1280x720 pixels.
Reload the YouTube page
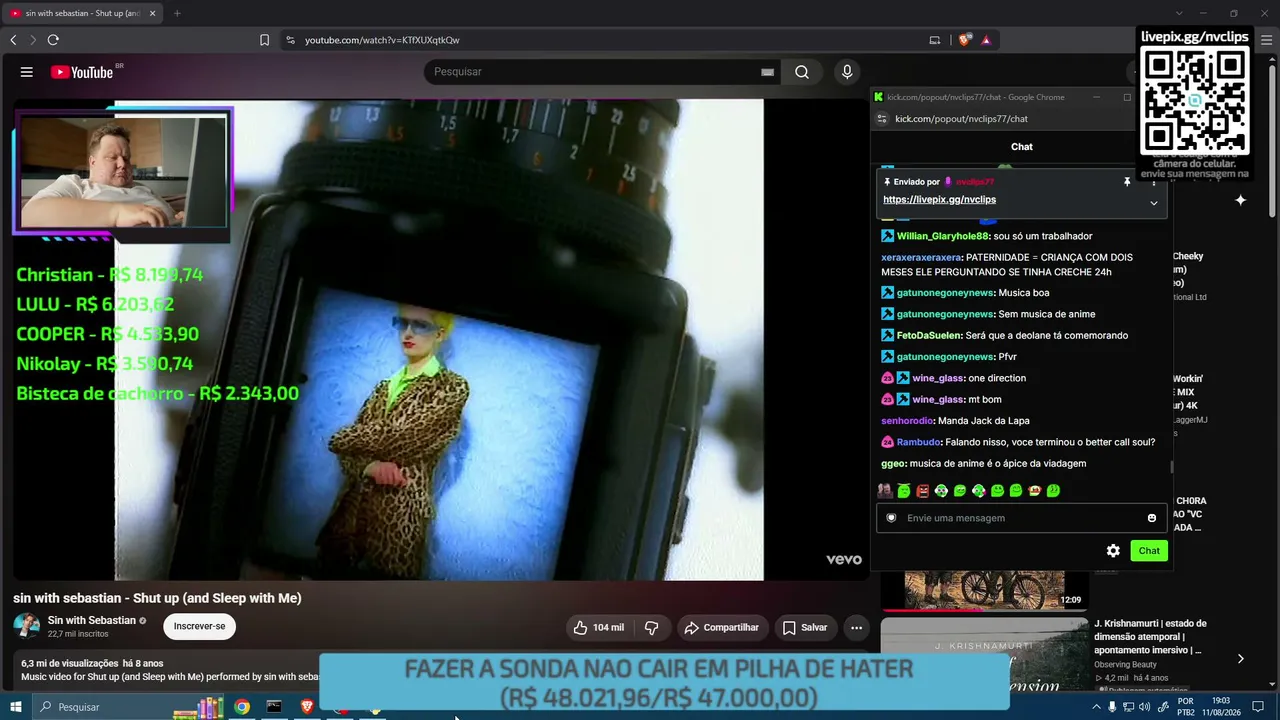pyautogui.click(x=53, y=40)
